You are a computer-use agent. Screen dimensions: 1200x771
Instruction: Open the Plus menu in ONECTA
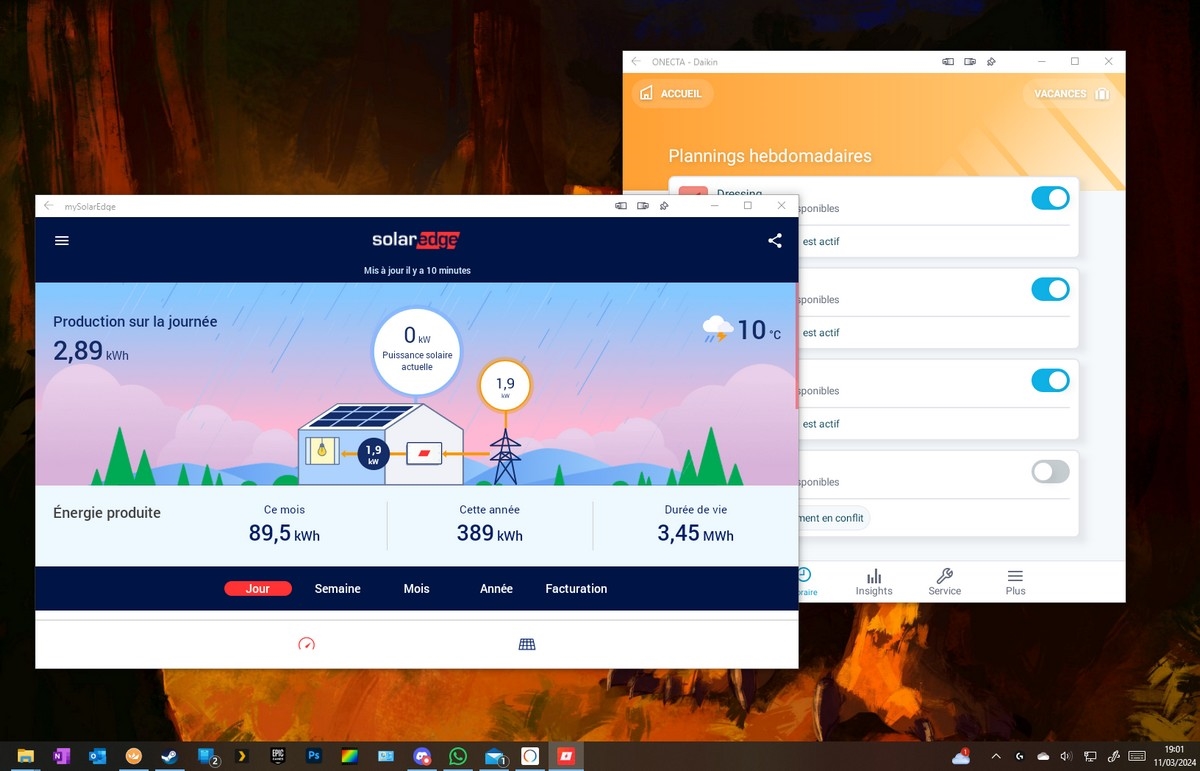pos(1016,582)
